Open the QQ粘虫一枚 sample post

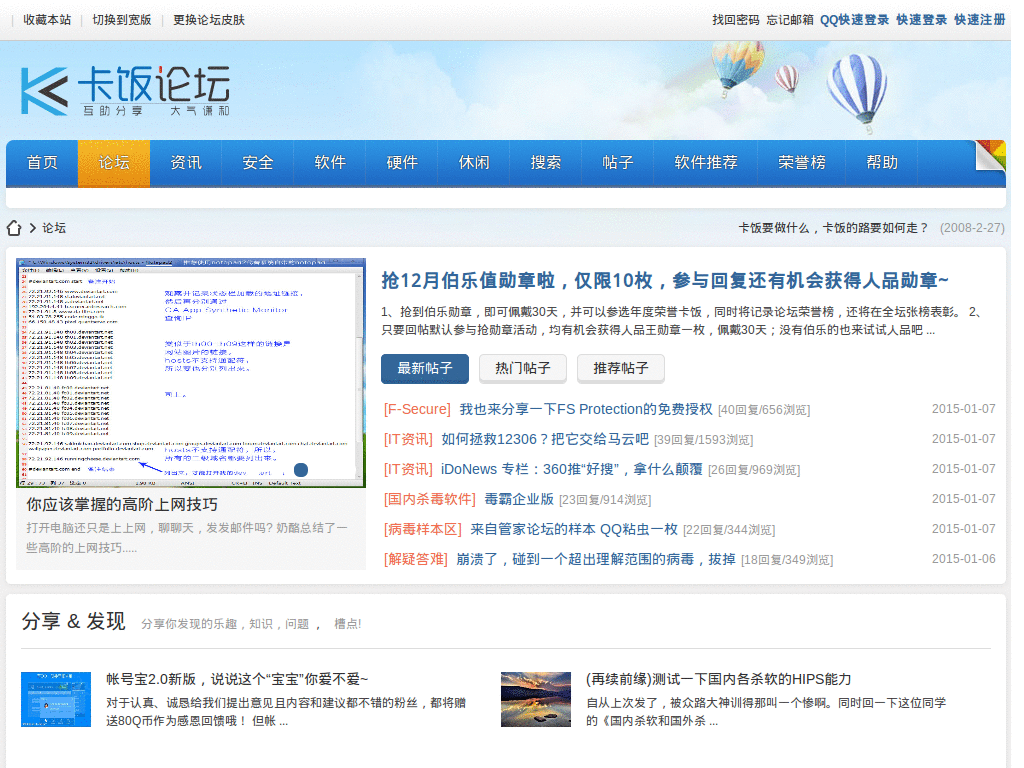[574, 530]
